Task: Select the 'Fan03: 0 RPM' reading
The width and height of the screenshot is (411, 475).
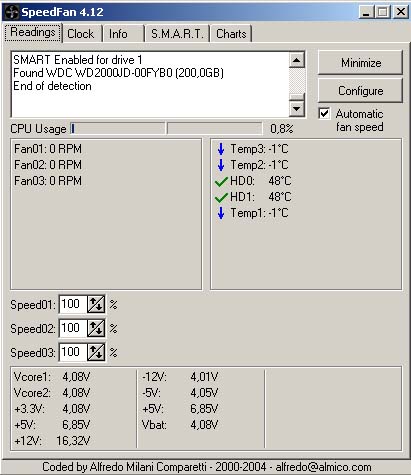Action: pyautogui.click(x=48, y=181)
